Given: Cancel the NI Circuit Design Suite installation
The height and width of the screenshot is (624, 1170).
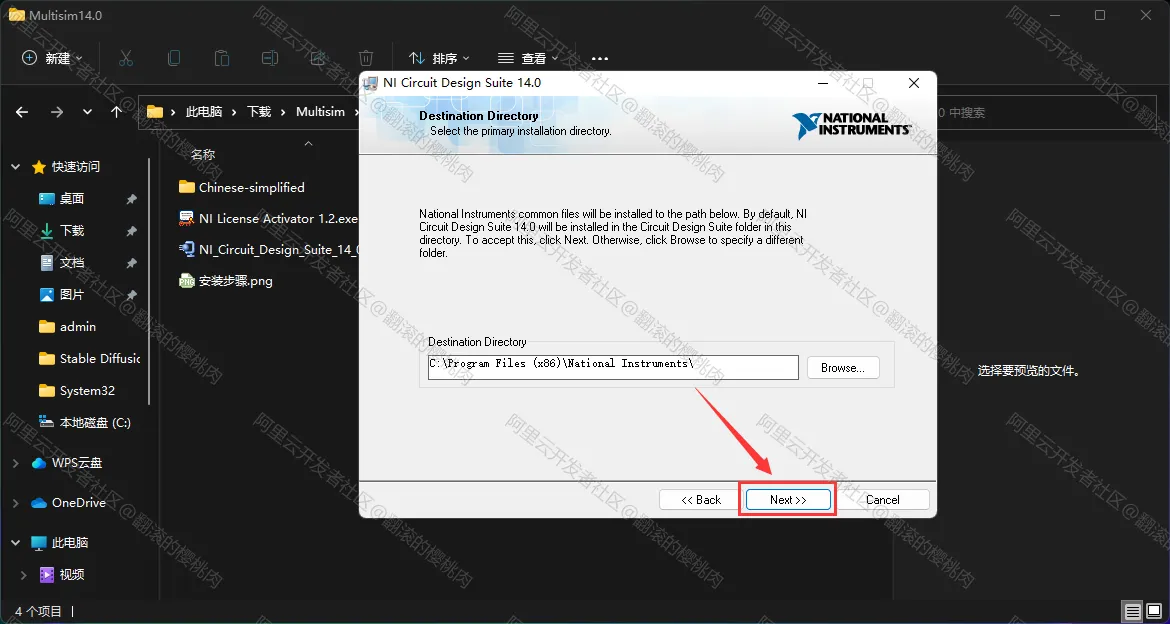Looking at the screenshot, I should [883, 499].
